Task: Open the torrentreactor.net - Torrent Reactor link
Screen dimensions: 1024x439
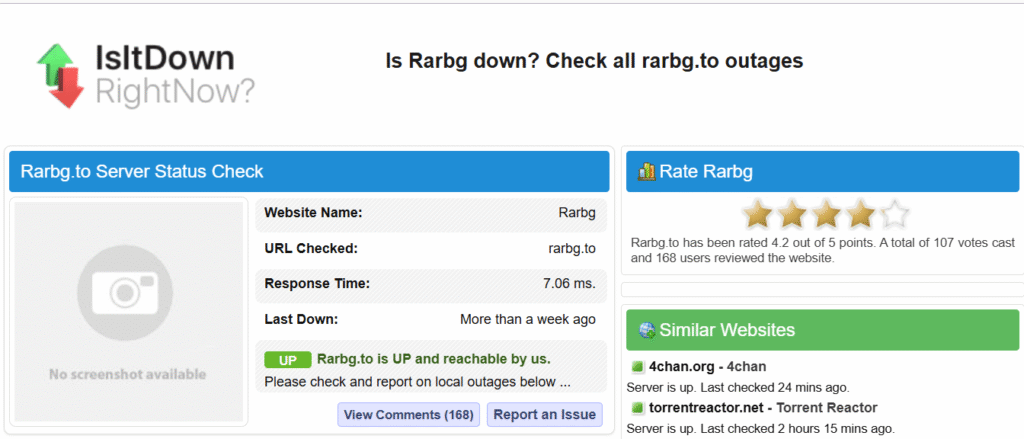Action: [763, 408]
